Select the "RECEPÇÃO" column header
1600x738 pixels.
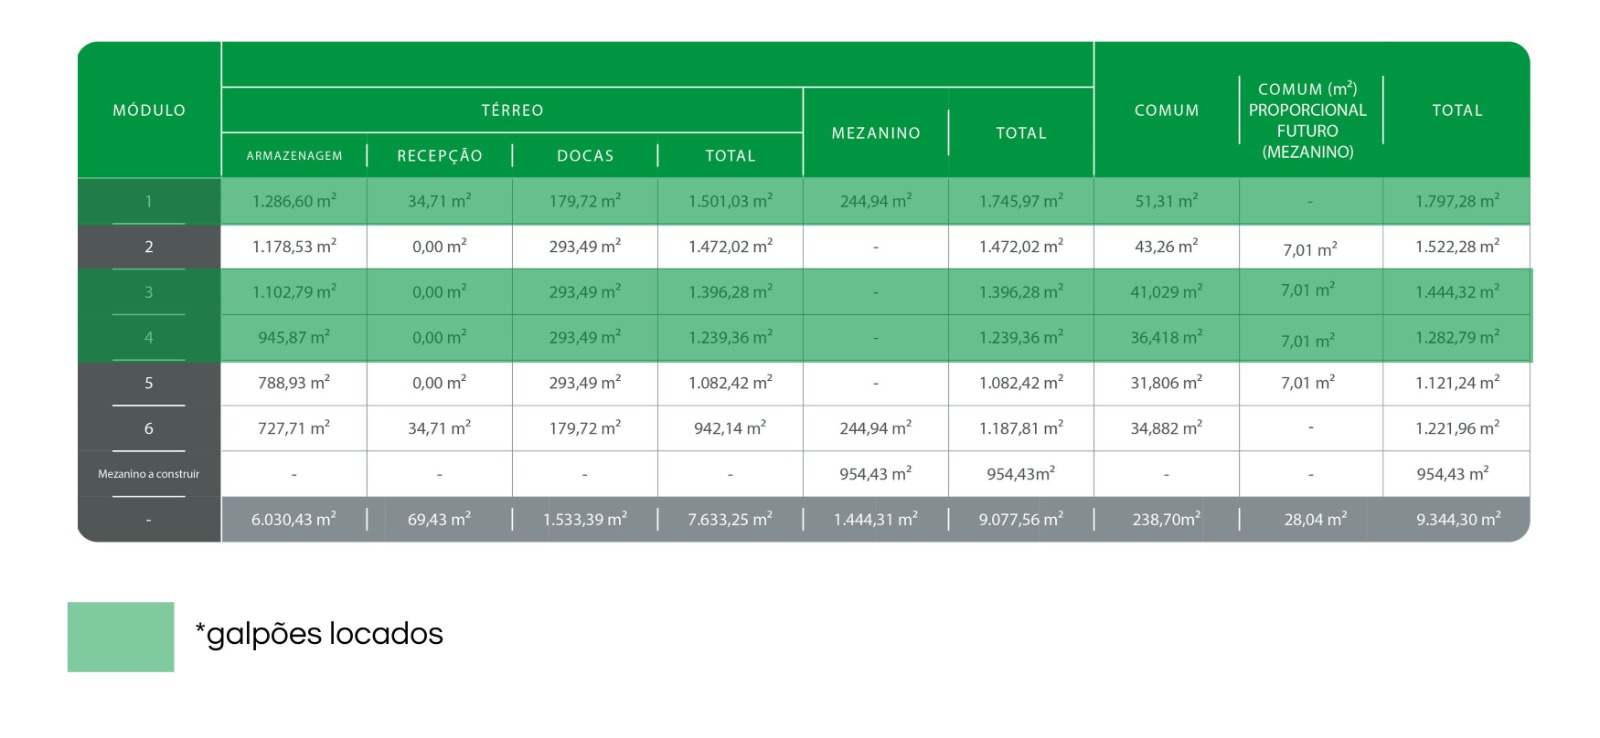click(440, 156)
